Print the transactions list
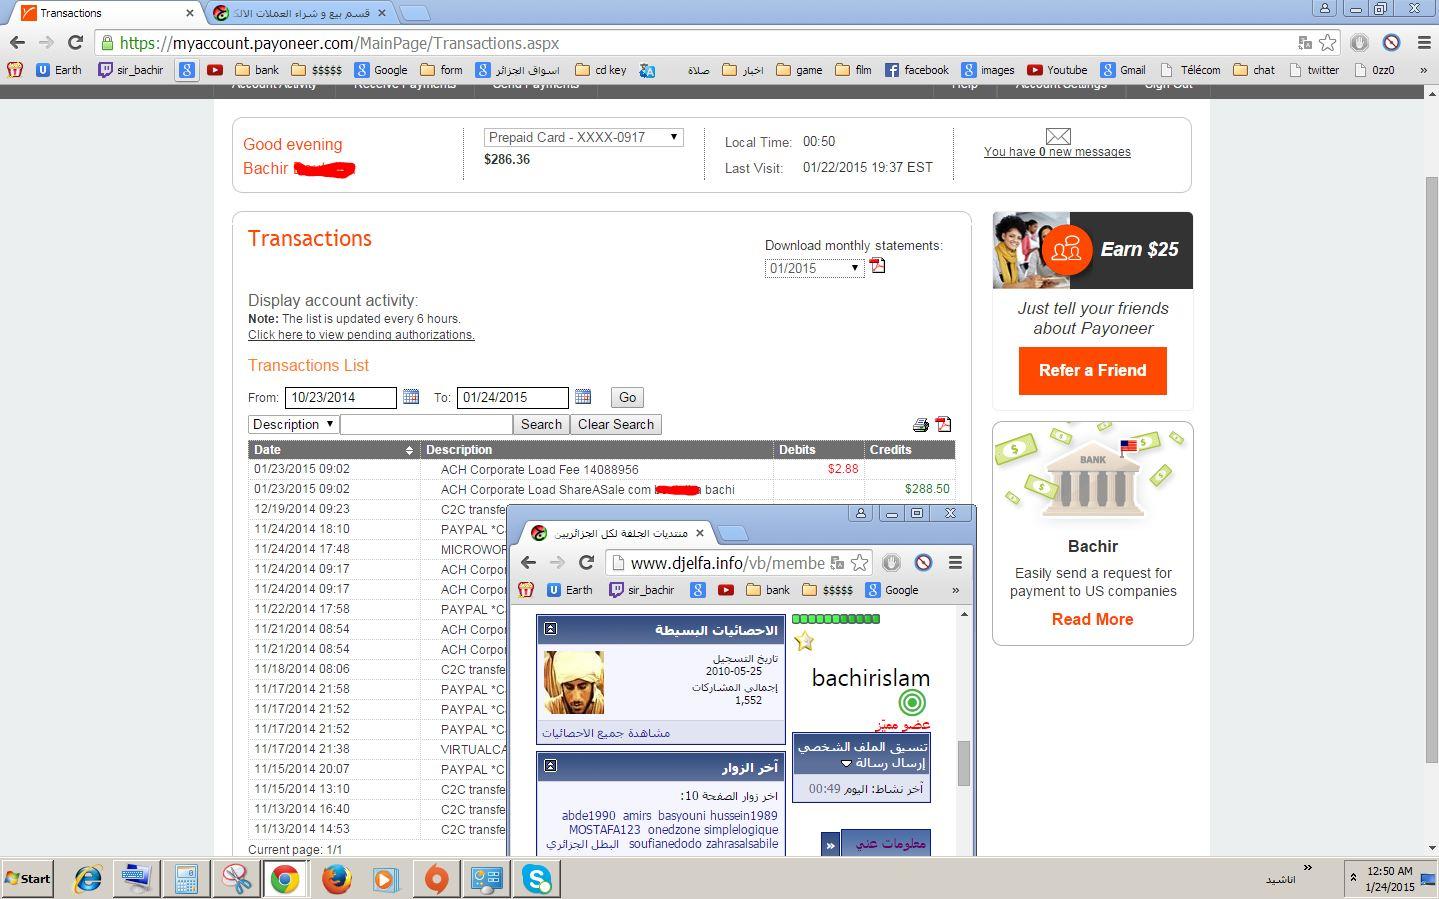The height and width of the screenshot is (899, 1439). pos(920,425)
